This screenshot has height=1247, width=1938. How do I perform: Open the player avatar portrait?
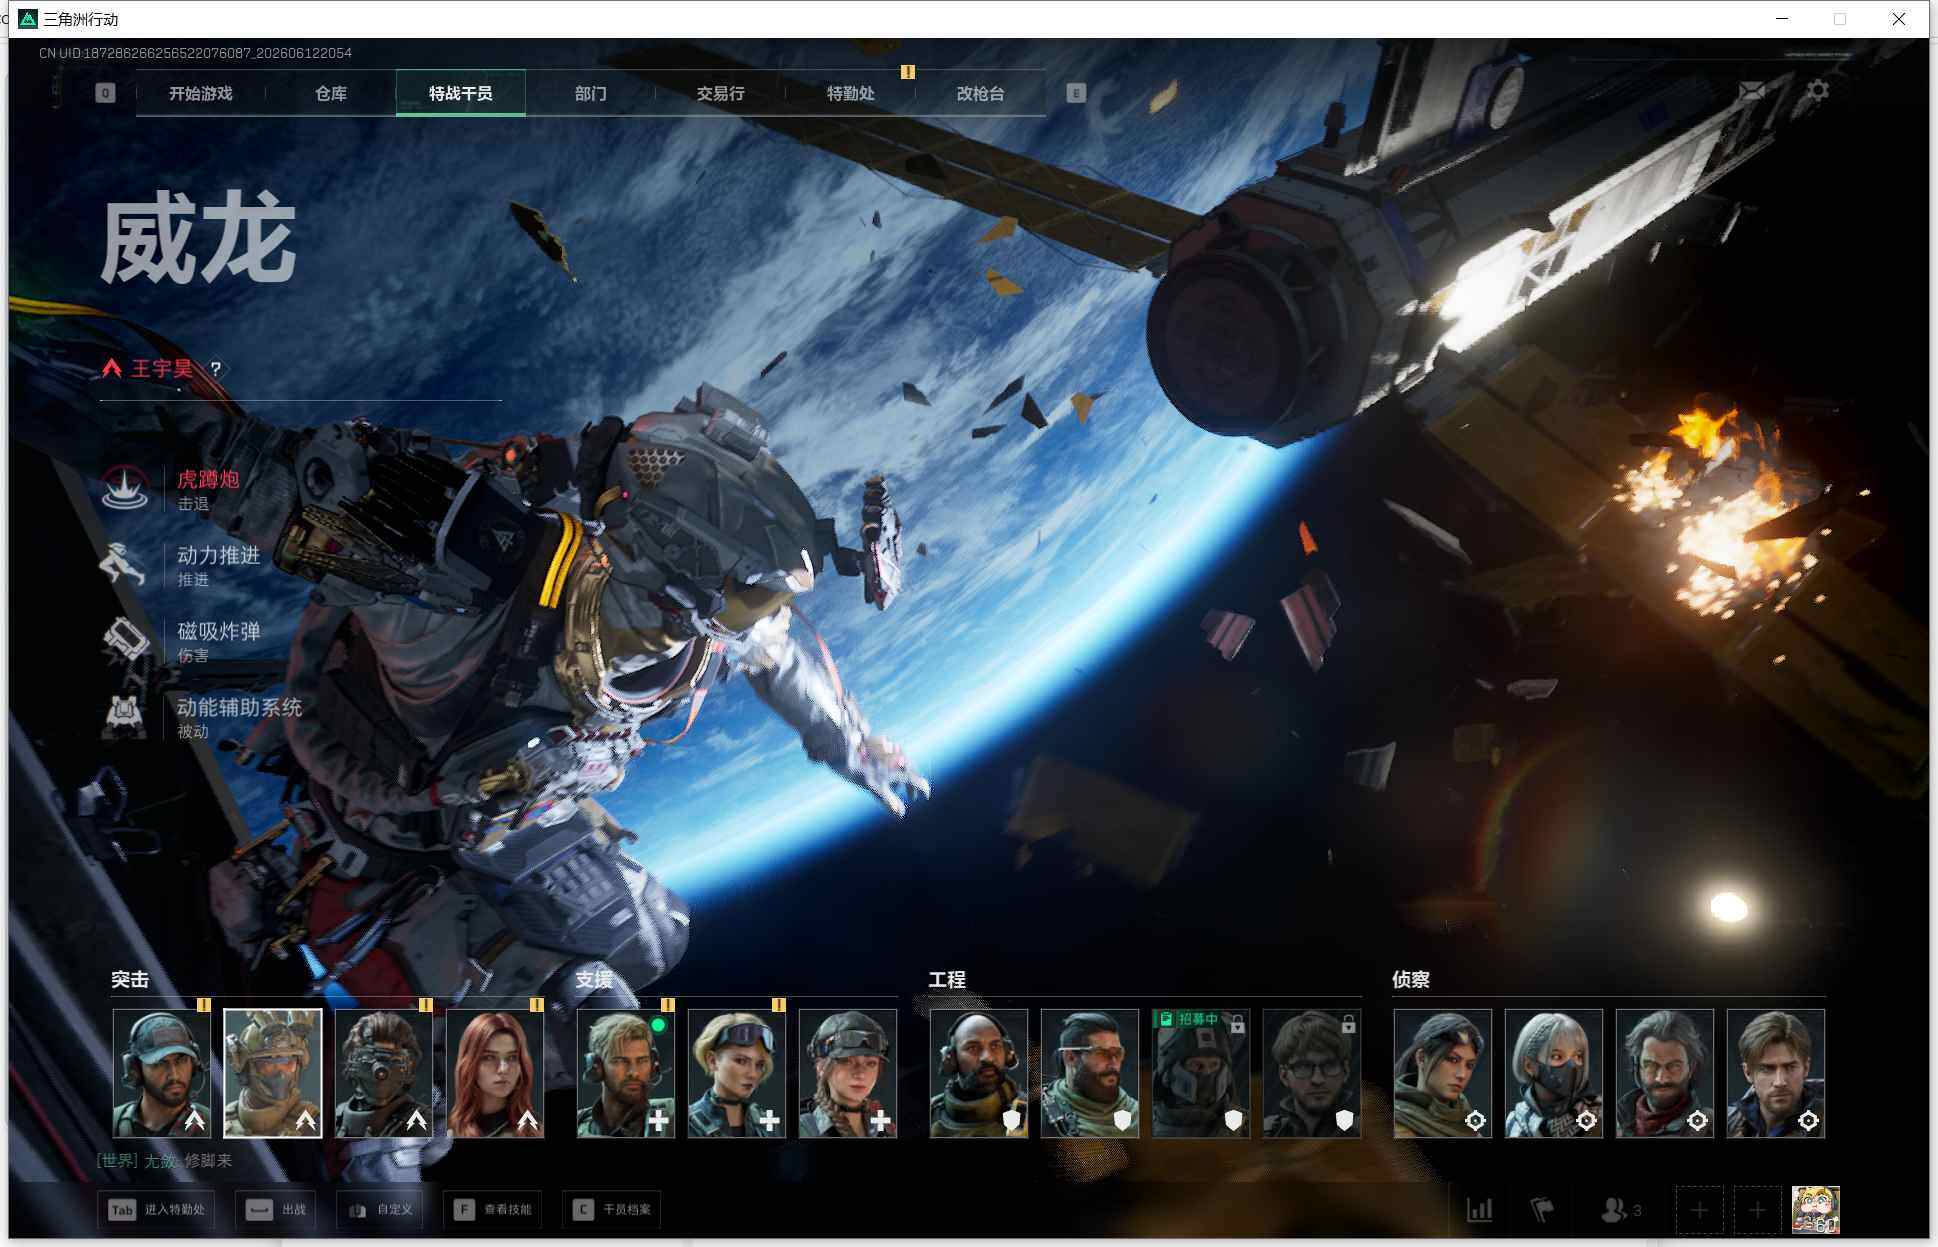1815,1210
